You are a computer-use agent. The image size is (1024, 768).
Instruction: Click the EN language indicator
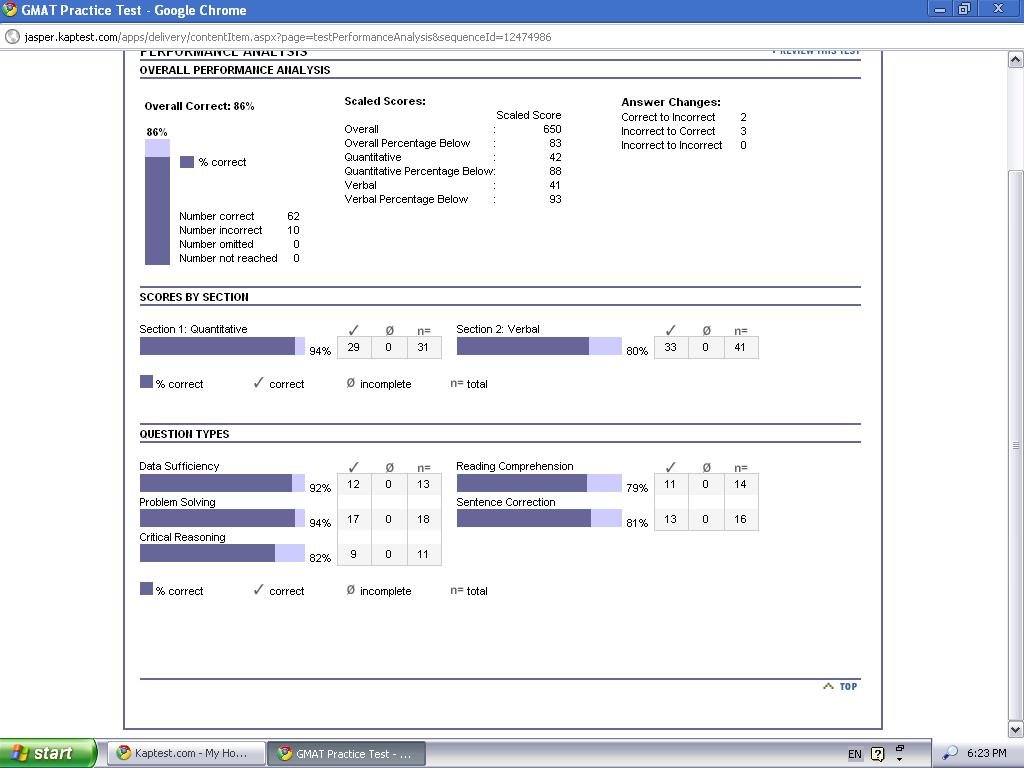855,754
